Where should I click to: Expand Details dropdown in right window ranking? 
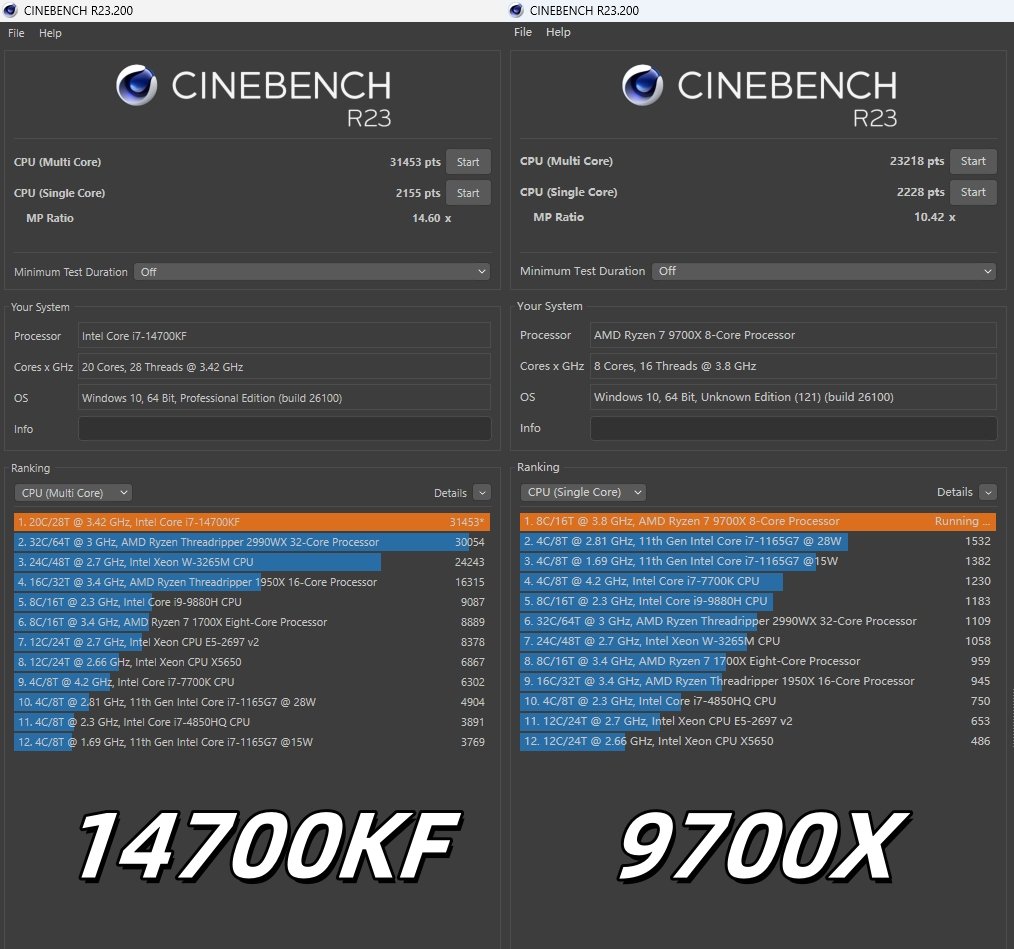pyautogui.click(x=987, y=492)
